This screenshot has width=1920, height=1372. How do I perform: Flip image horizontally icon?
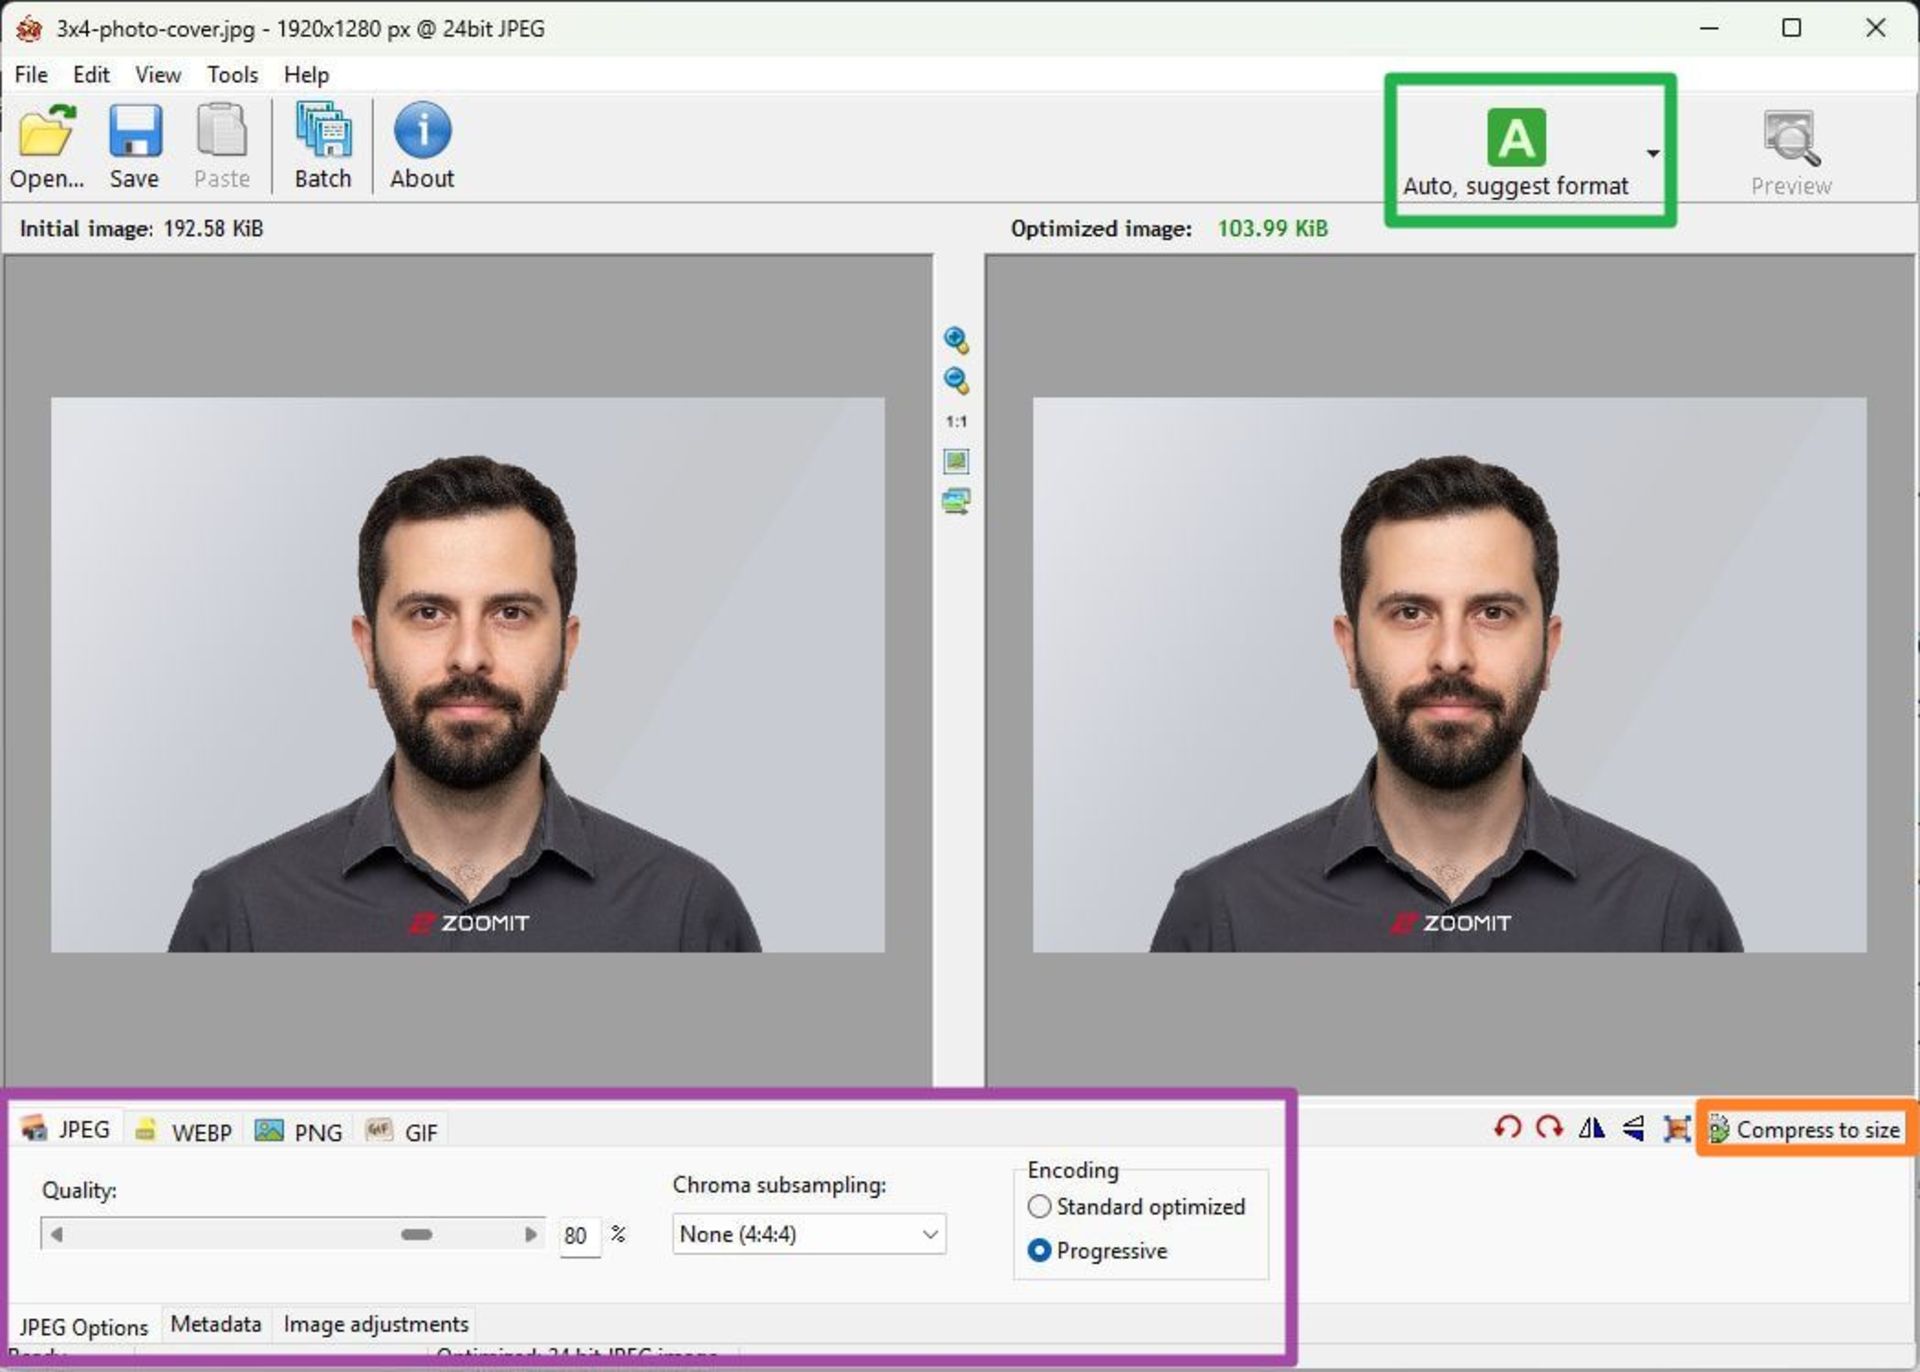tap(1590, 1128)
